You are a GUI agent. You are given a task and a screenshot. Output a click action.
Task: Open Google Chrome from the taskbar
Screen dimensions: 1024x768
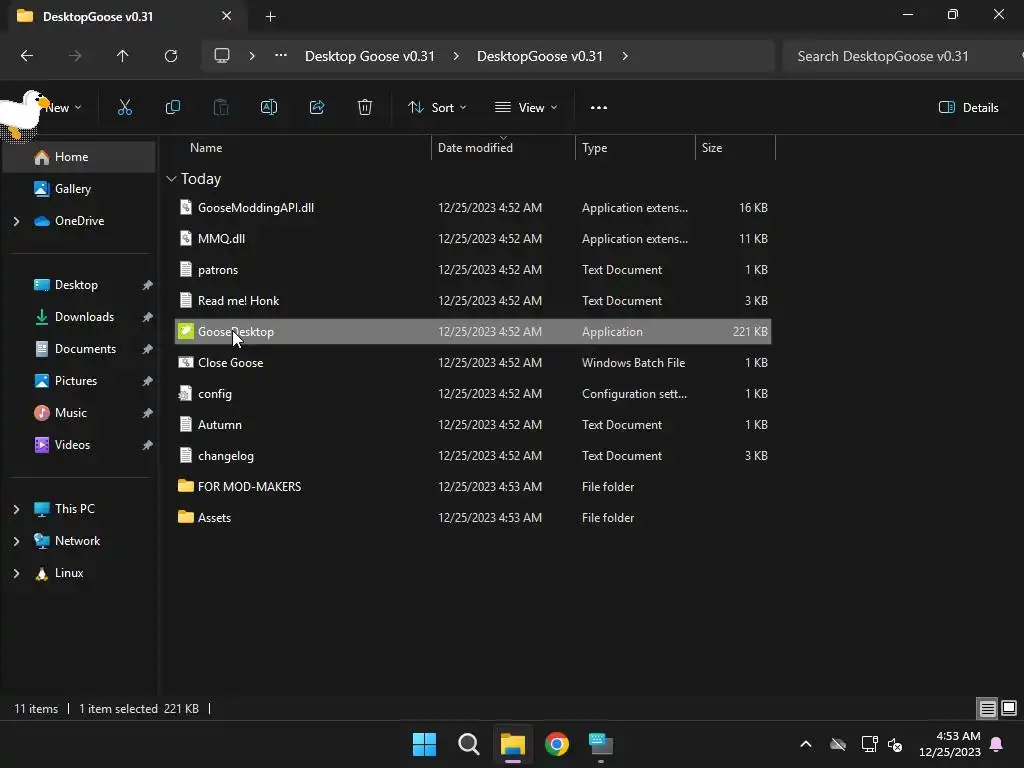556,744
